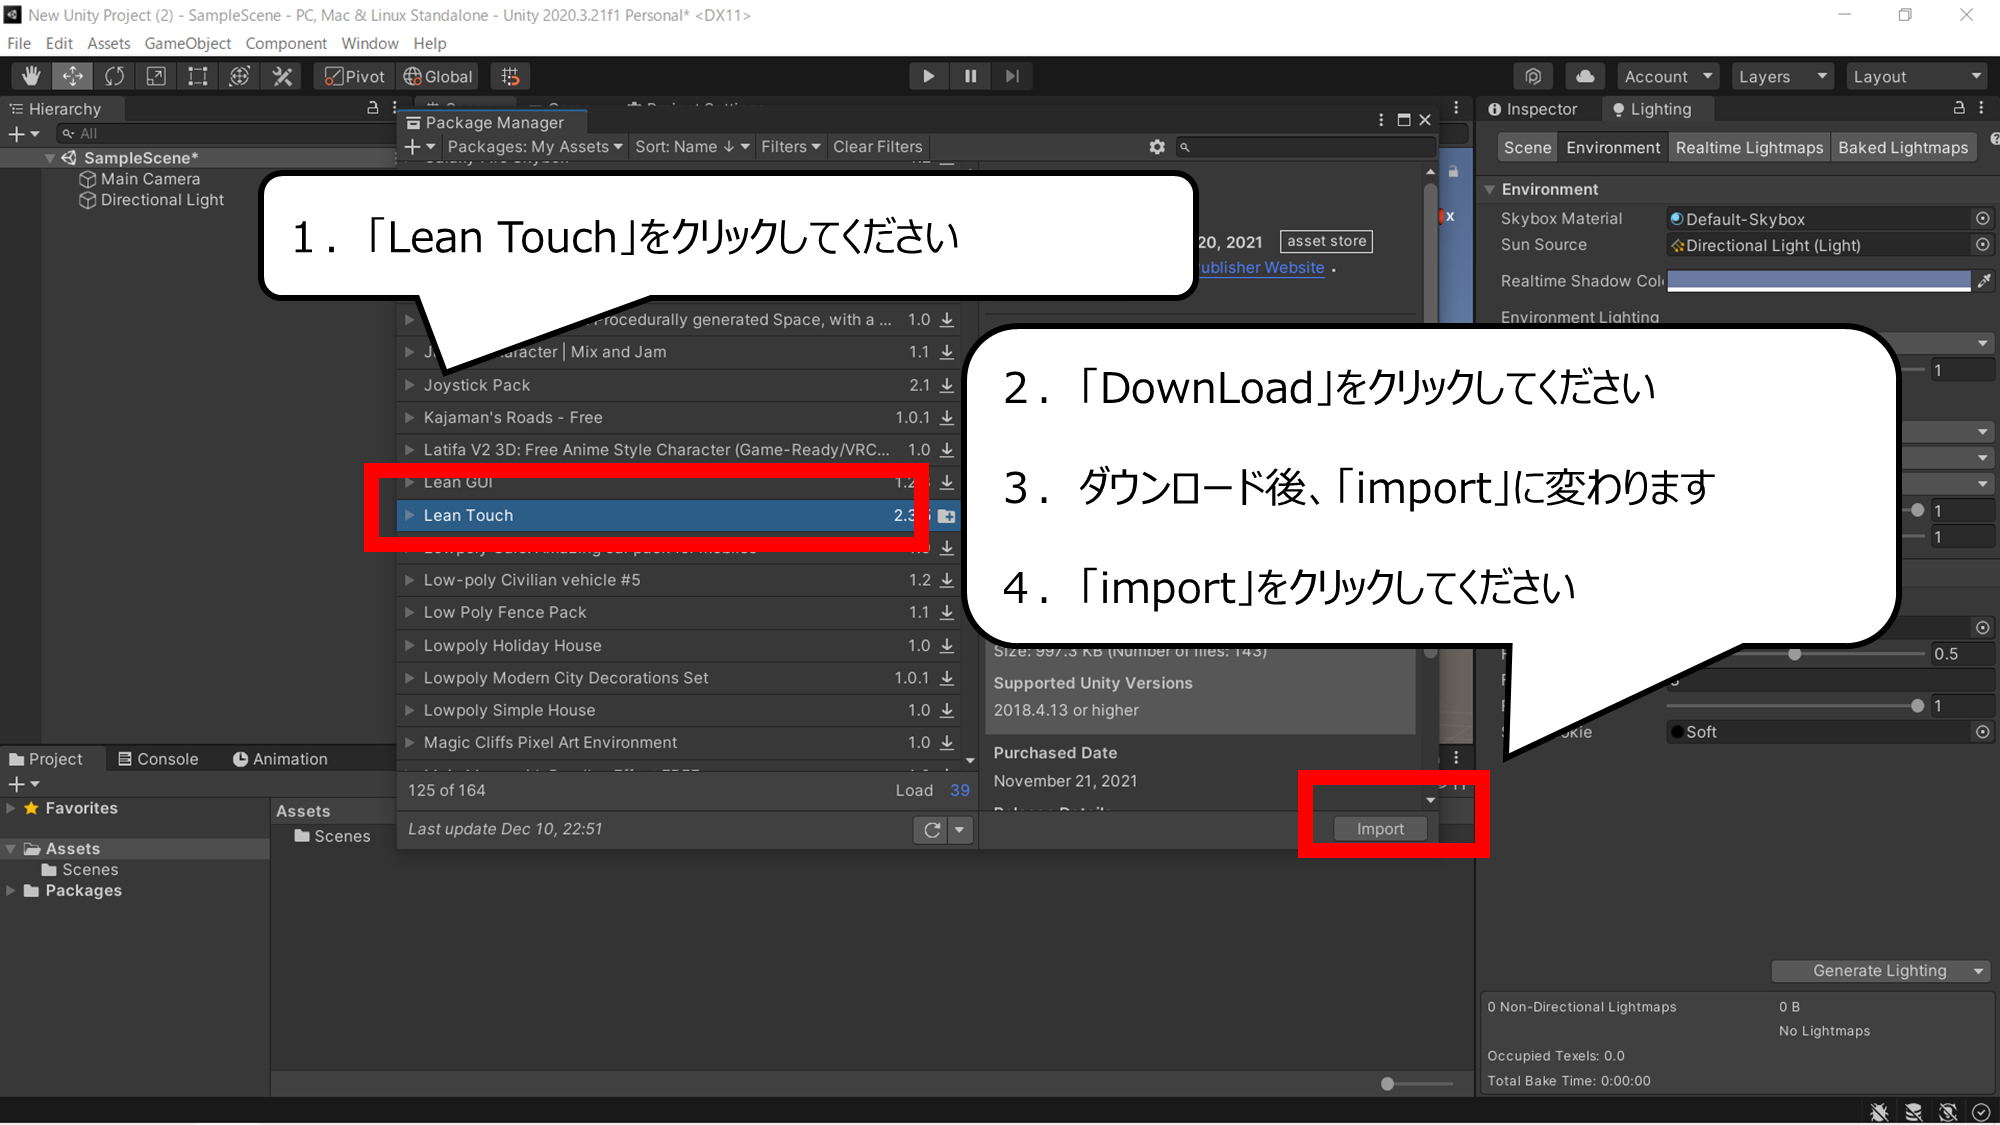Click the Play button
This screenshot has width=2000, height=1125.
[x=928, y=76]
